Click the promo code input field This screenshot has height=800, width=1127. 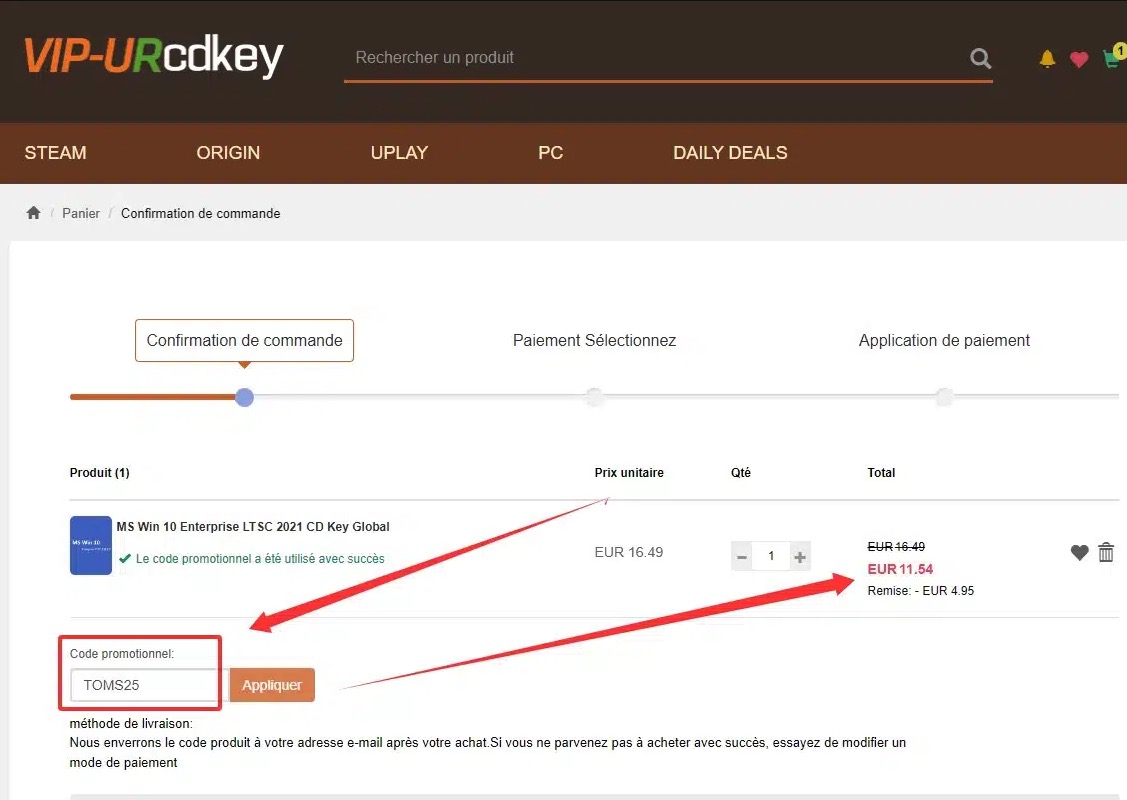(x=145, y=686)
